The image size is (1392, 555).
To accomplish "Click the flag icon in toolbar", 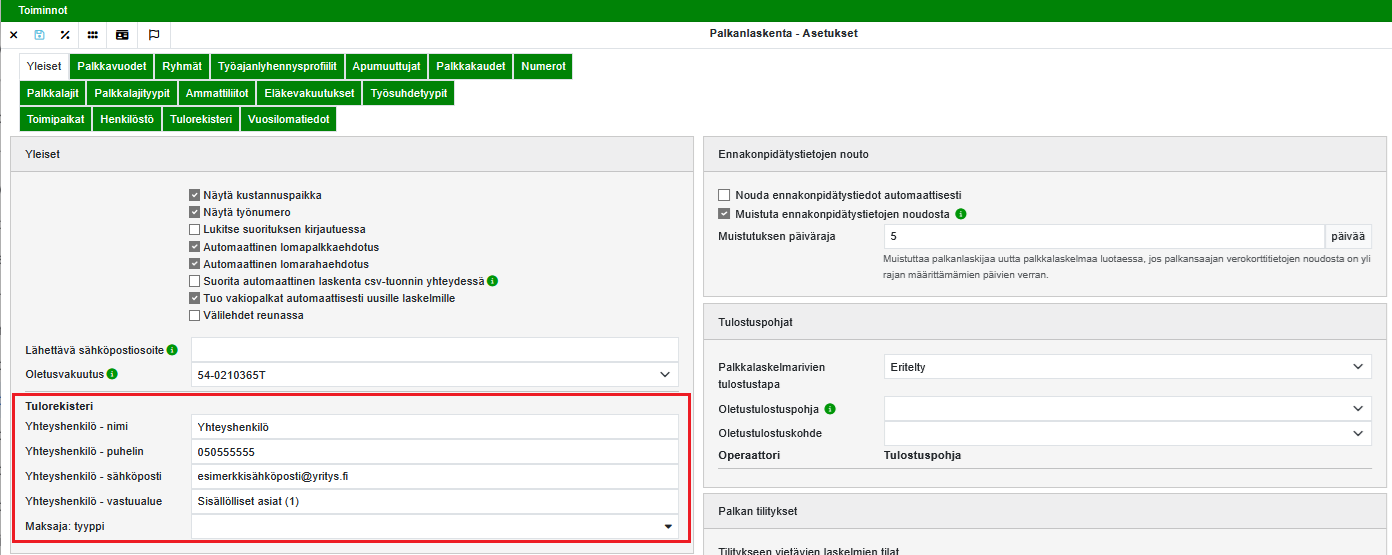I will [154, 34].
